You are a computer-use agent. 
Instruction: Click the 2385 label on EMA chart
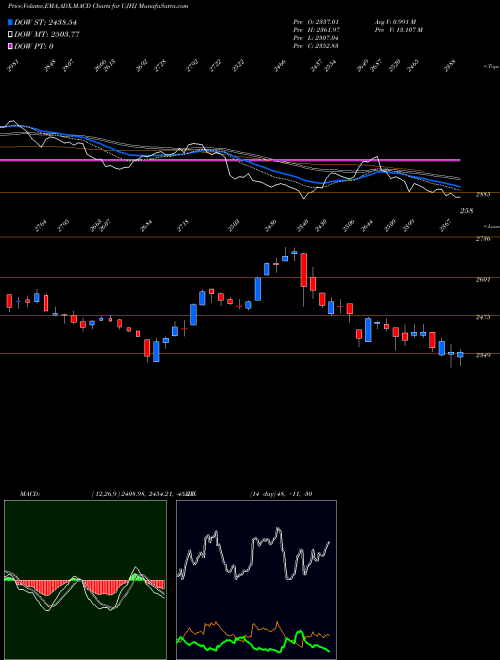coord(483,194)
